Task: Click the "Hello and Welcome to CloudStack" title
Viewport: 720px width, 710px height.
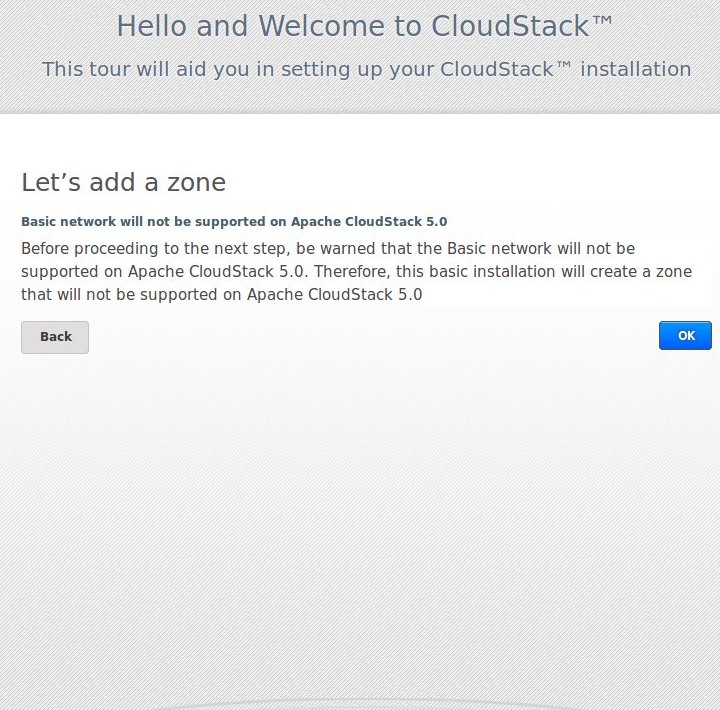Action: tap(365, 26)
